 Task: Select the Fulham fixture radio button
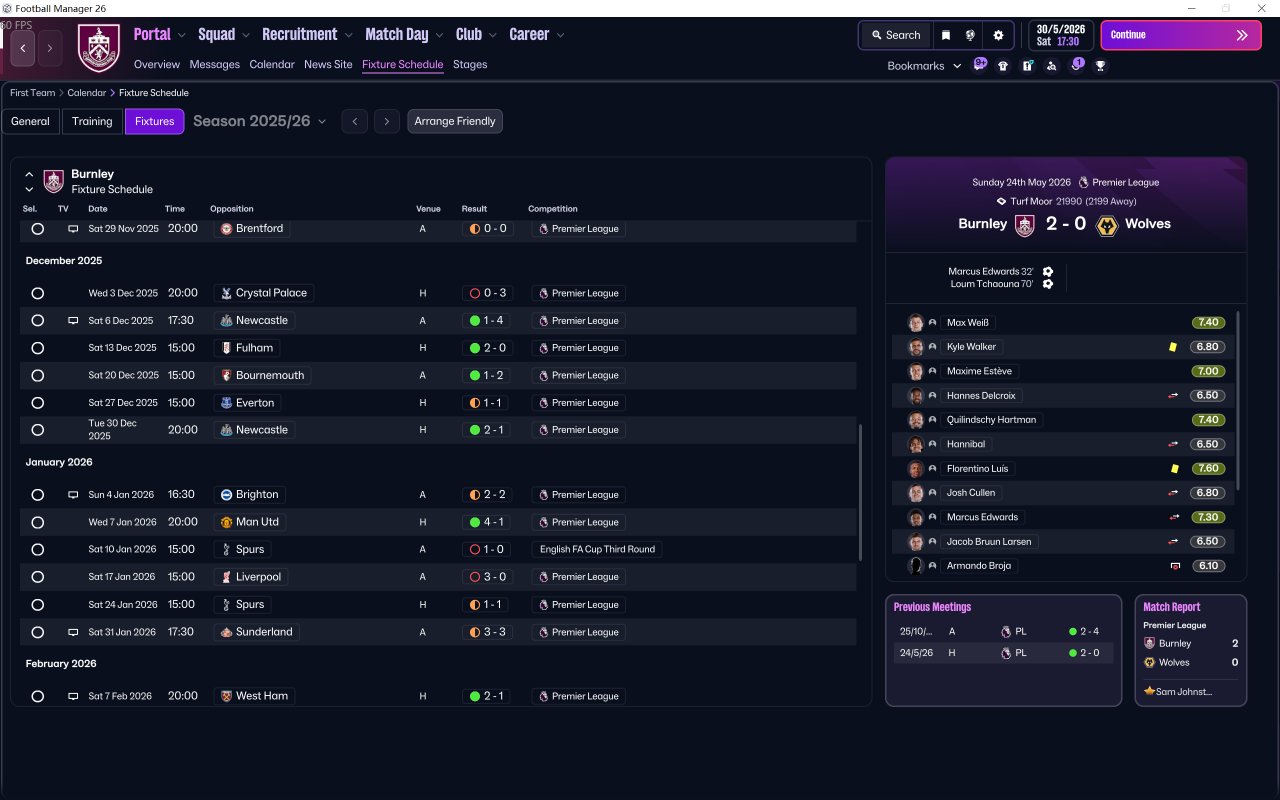(x=37, y=348)
